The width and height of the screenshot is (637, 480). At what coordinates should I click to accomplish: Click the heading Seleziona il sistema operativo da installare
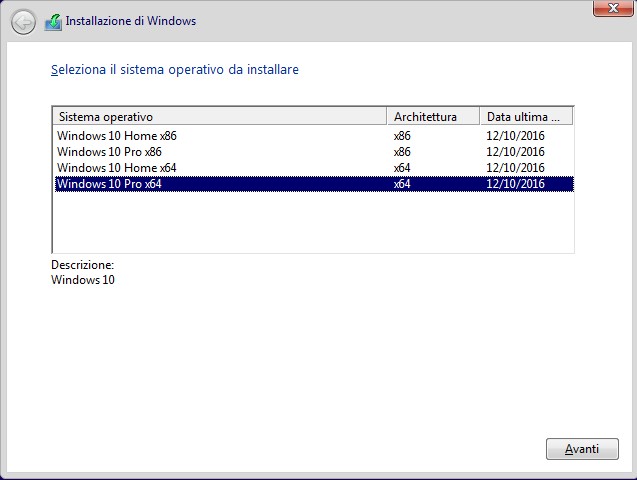[175, 69]
